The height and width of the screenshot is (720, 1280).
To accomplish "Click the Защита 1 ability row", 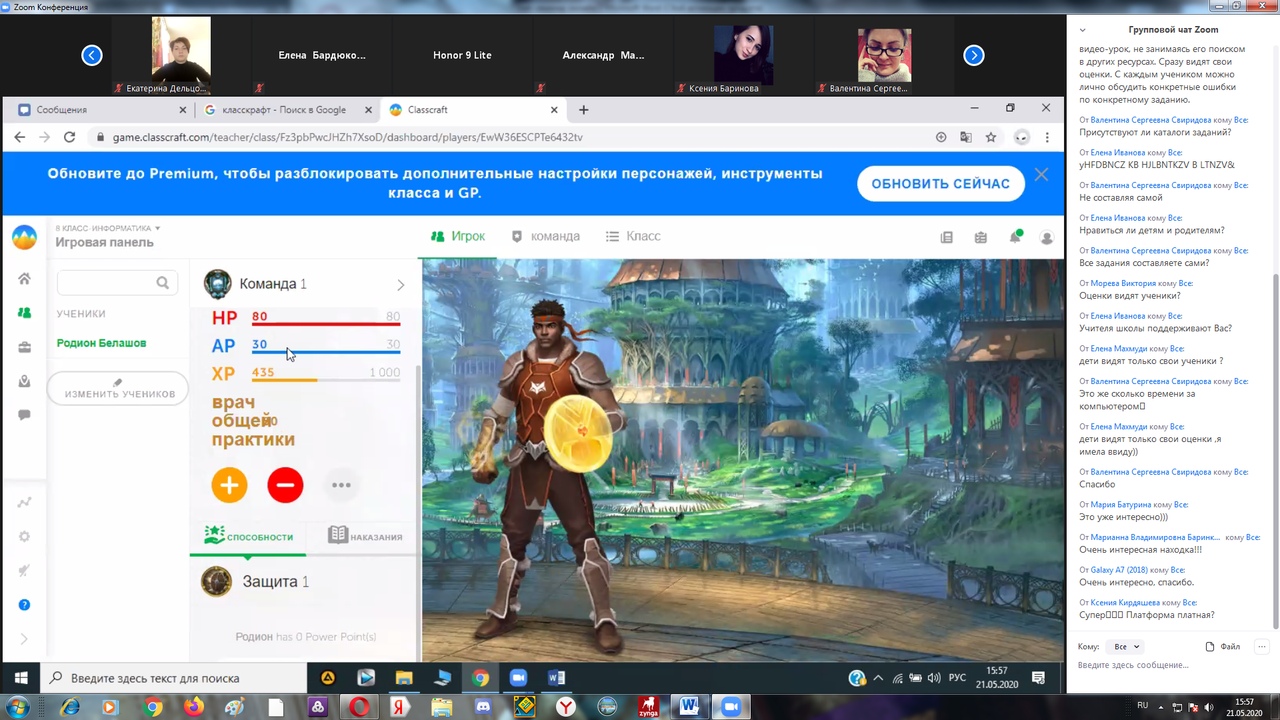I will click(302, 582).
